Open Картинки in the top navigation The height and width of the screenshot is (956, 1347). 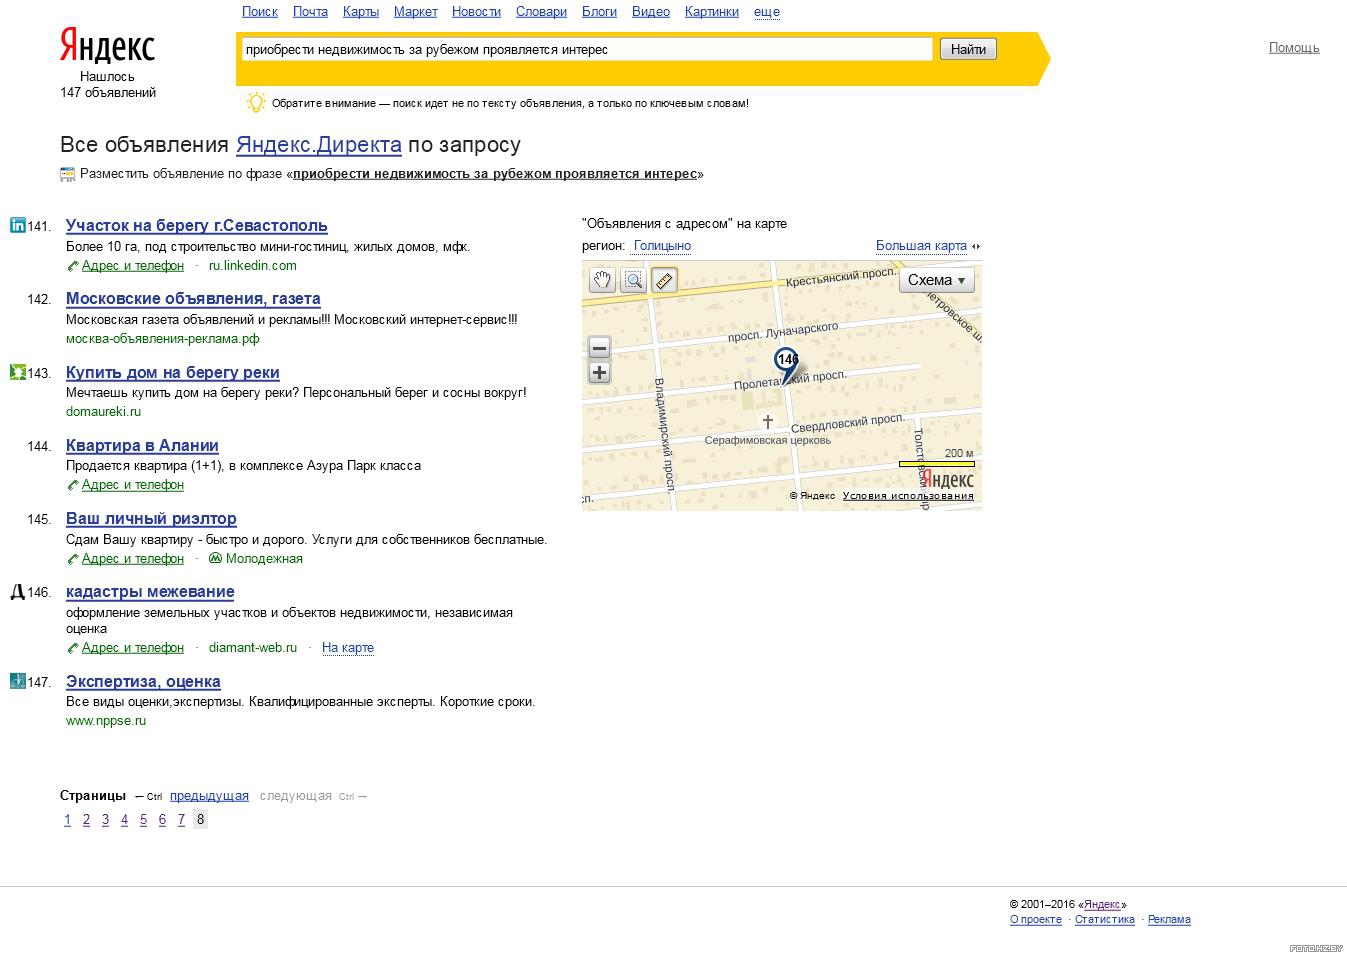(x=712, y=12)
